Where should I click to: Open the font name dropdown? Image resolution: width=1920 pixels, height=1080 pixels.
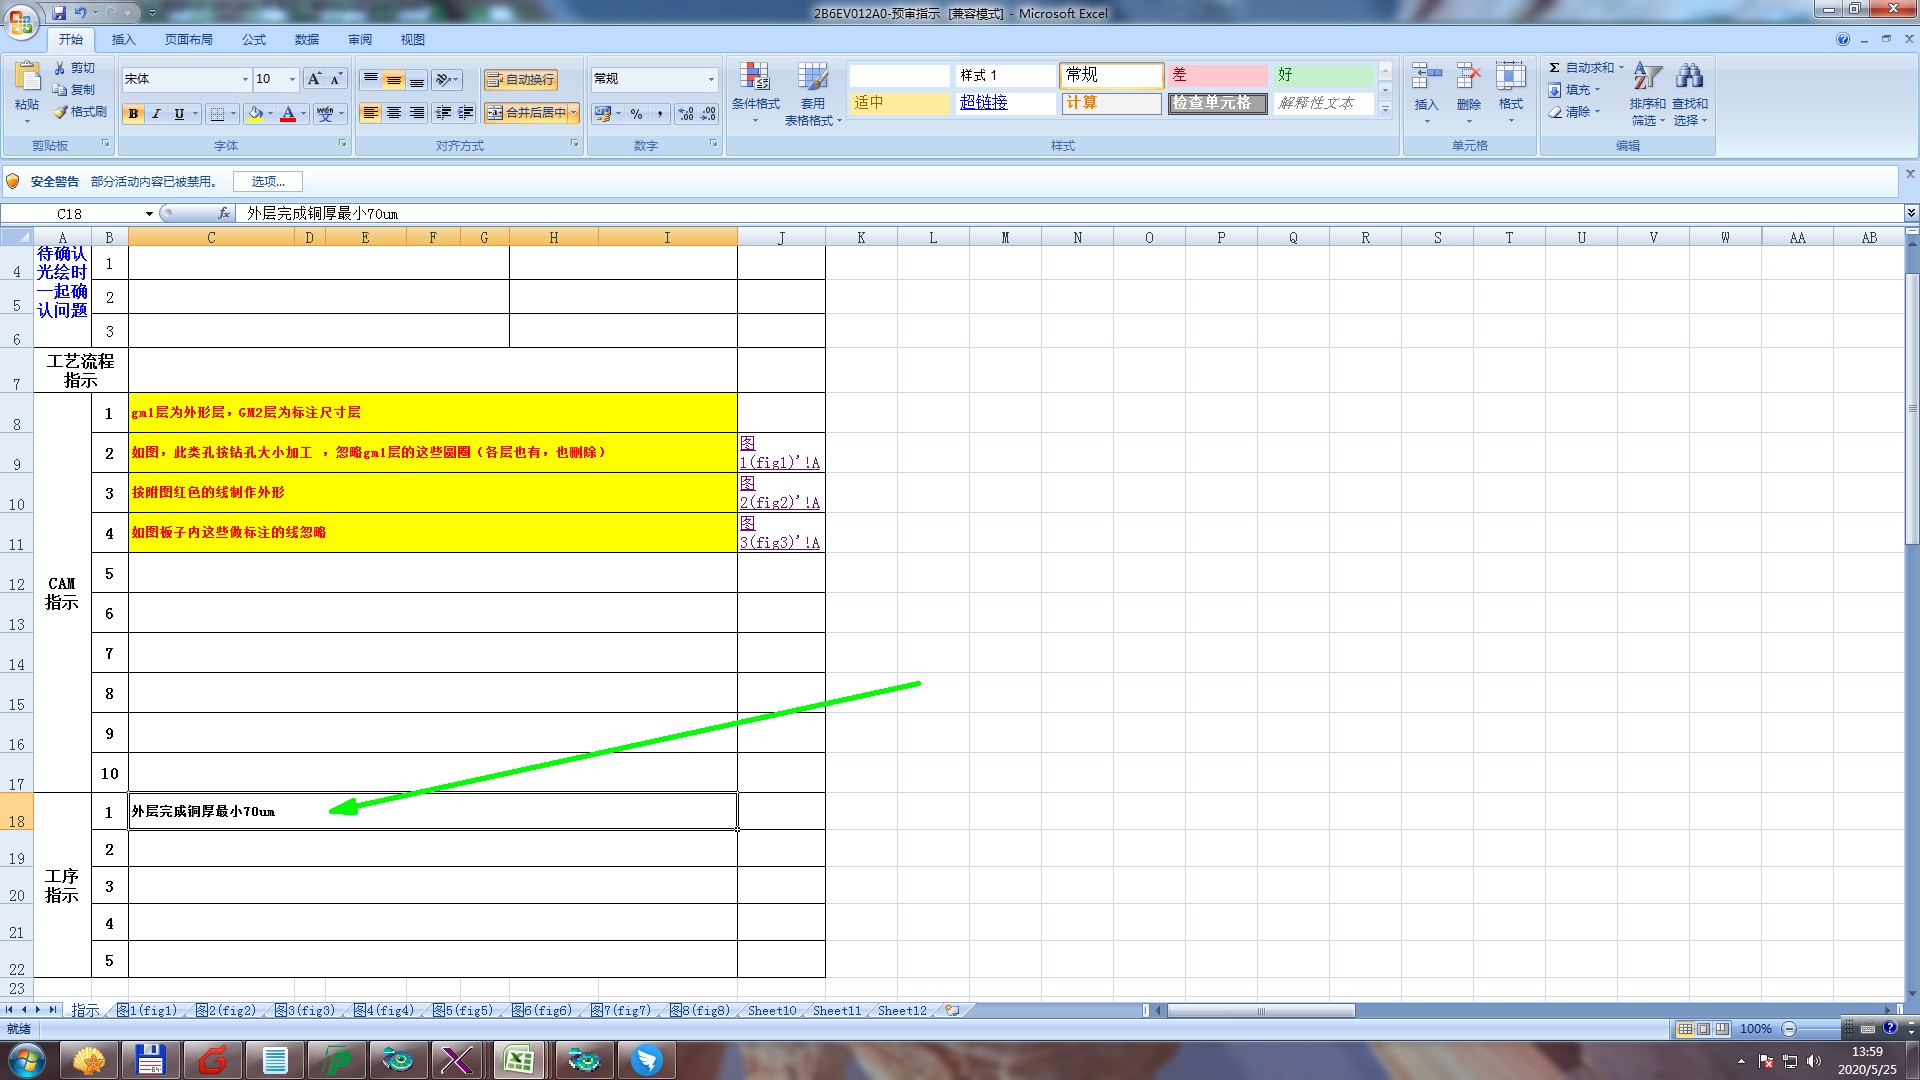(x=245, y=79)
